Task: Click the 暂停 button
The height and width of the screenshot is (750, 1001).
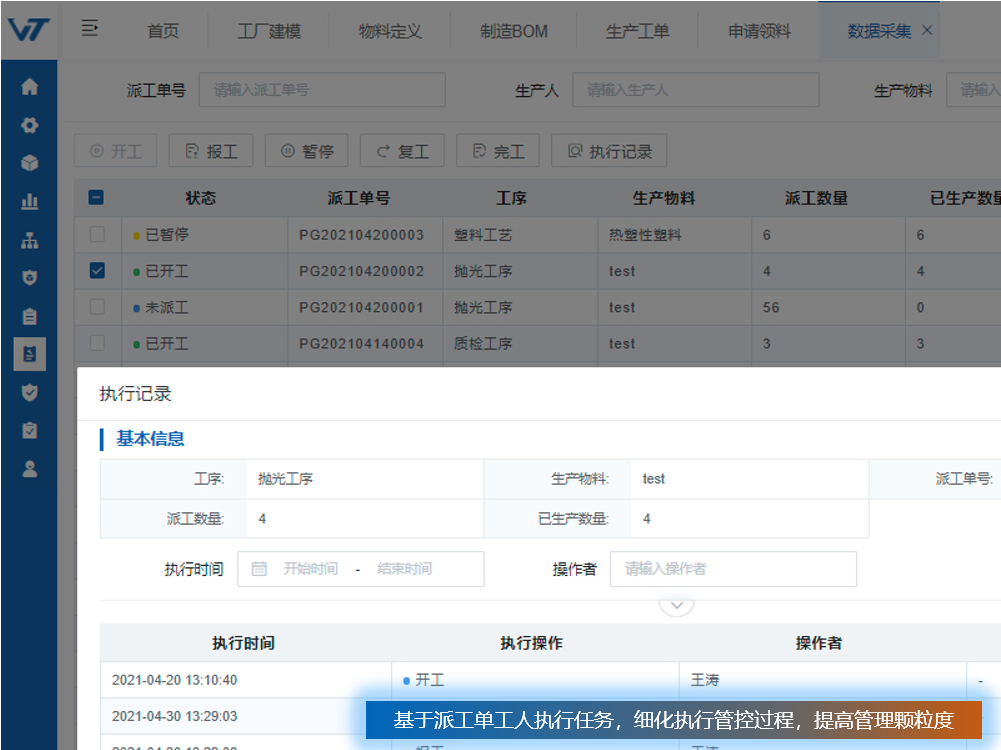Action: coord(307,151)
